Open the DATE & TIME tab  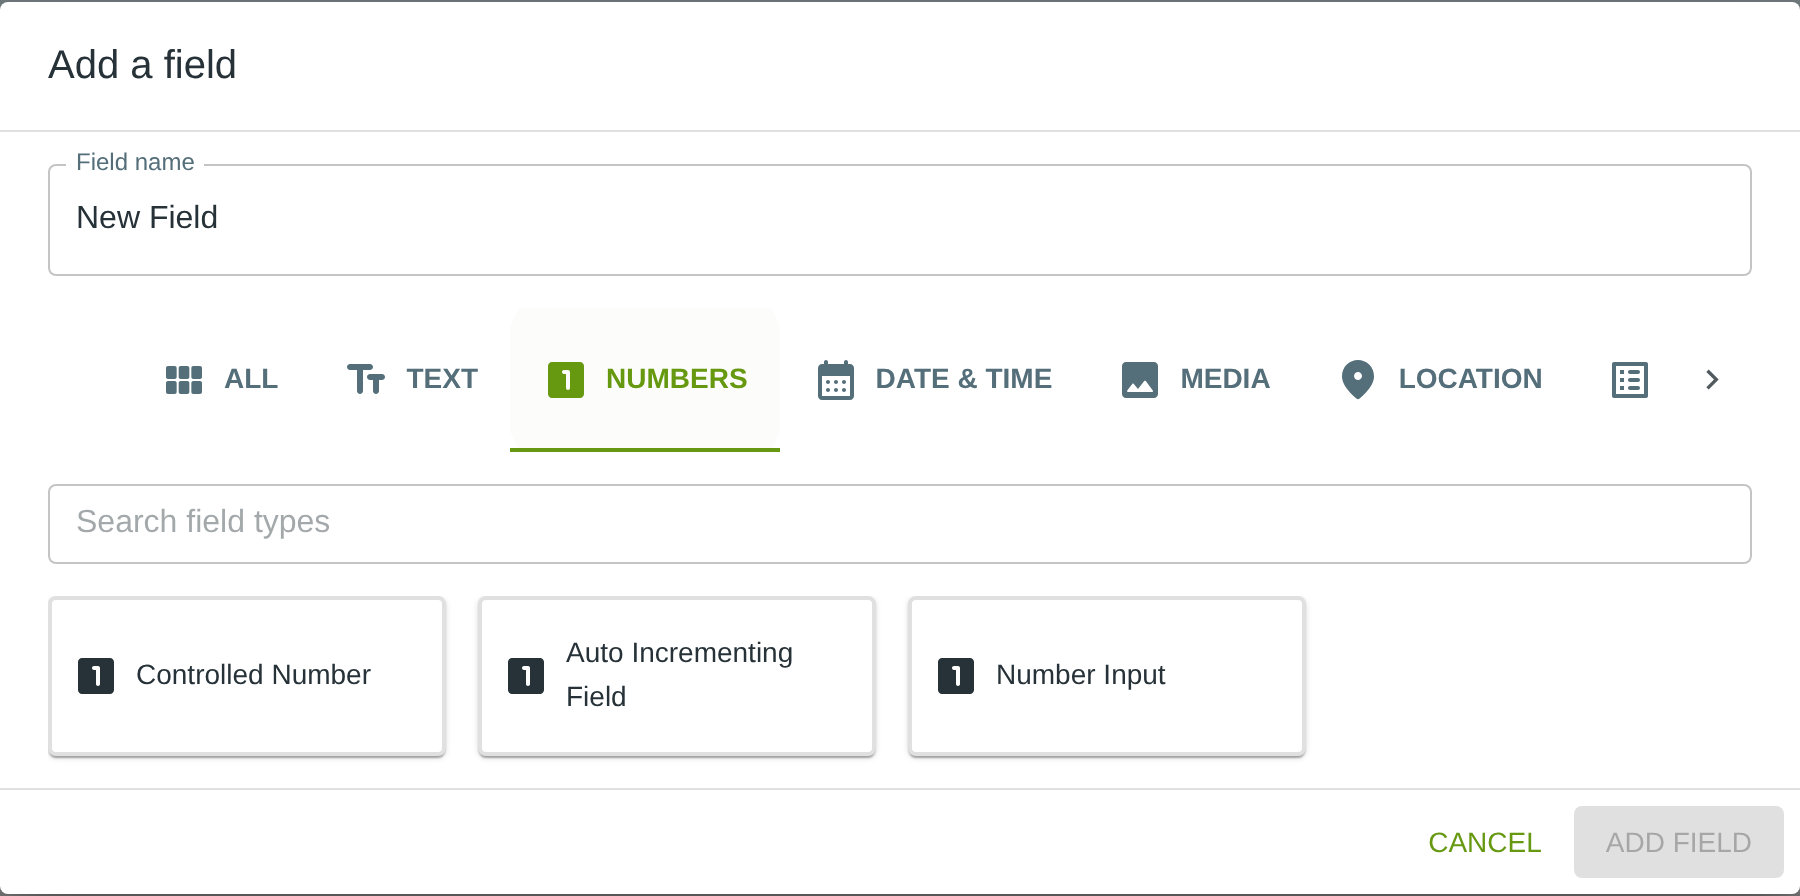pyautogui.click(x=935, y=380)
